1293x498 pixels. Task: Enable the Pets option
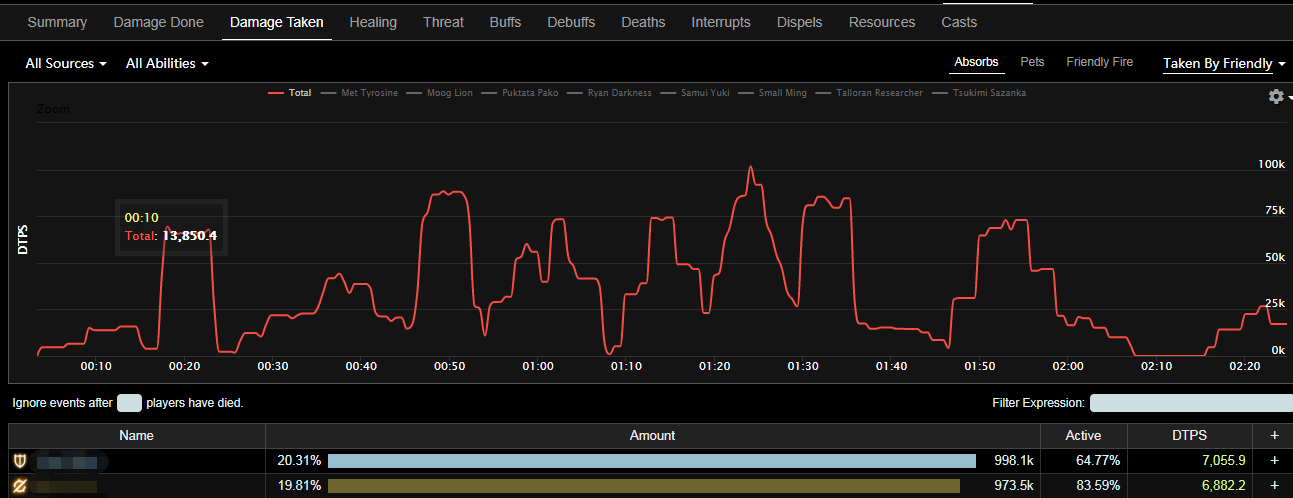pos(1032,62)
